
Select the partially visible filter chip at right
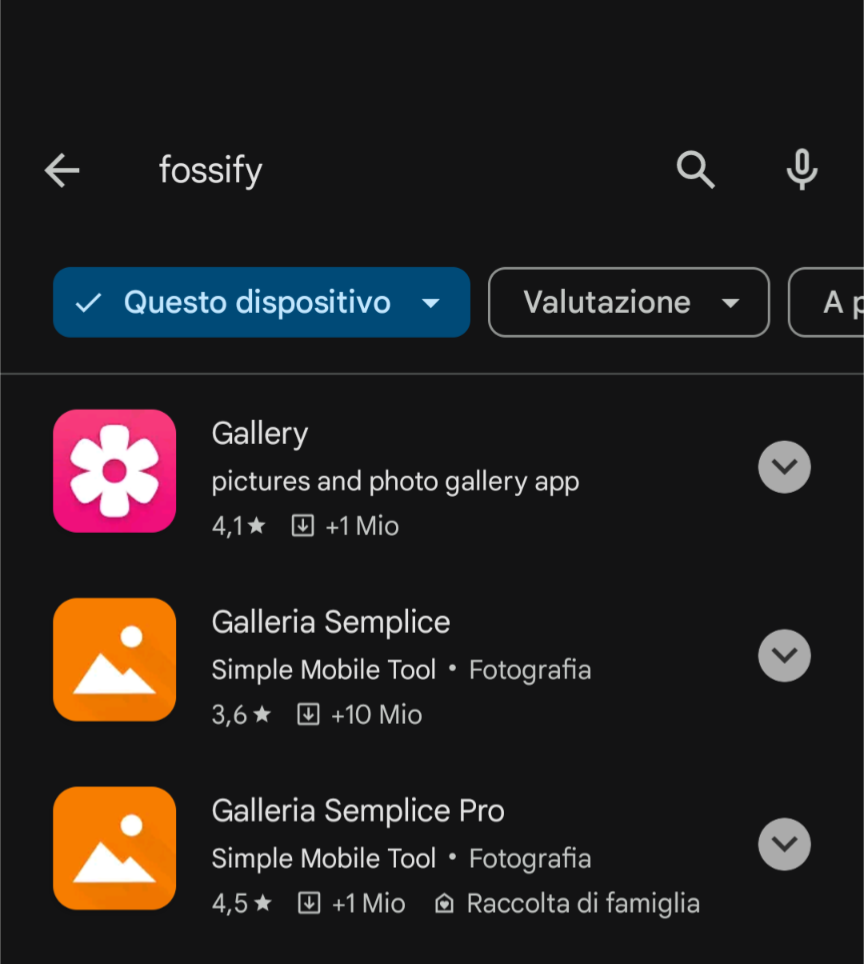pyautogui.click(x=830, y=302)
